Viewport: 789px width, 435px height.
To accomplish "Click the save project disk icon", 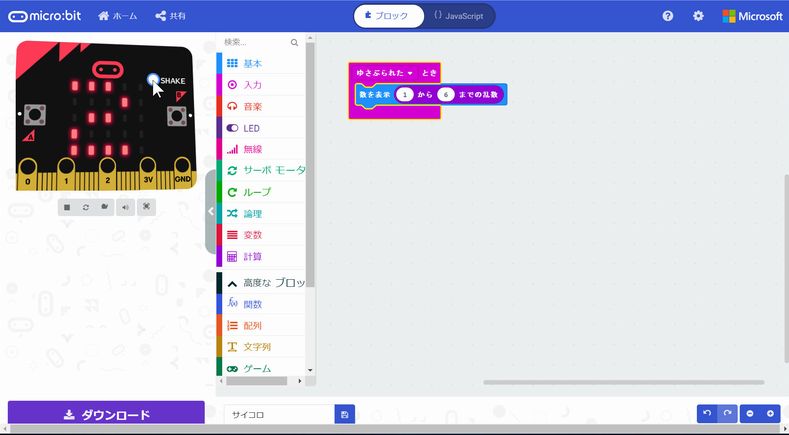I will tap(344, 414).
